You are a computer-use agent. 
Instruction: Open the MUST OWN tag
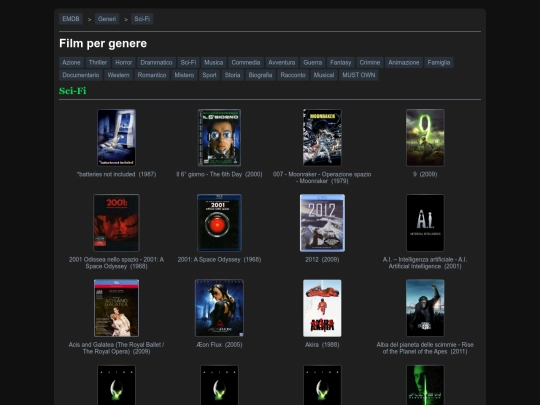tap(359, 75)
